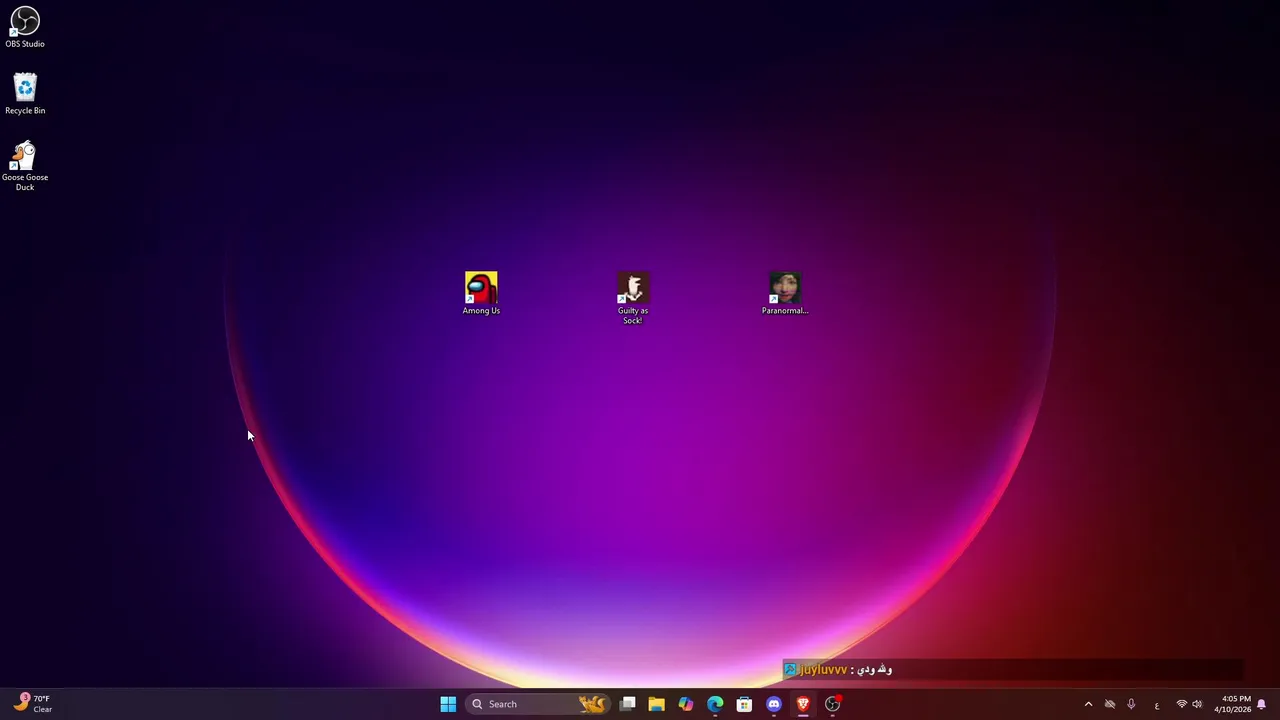This screenshot has width=1280, height=720.
Task: Select the Goose Goose Duck shortcut
Action: tap(25, 166)
